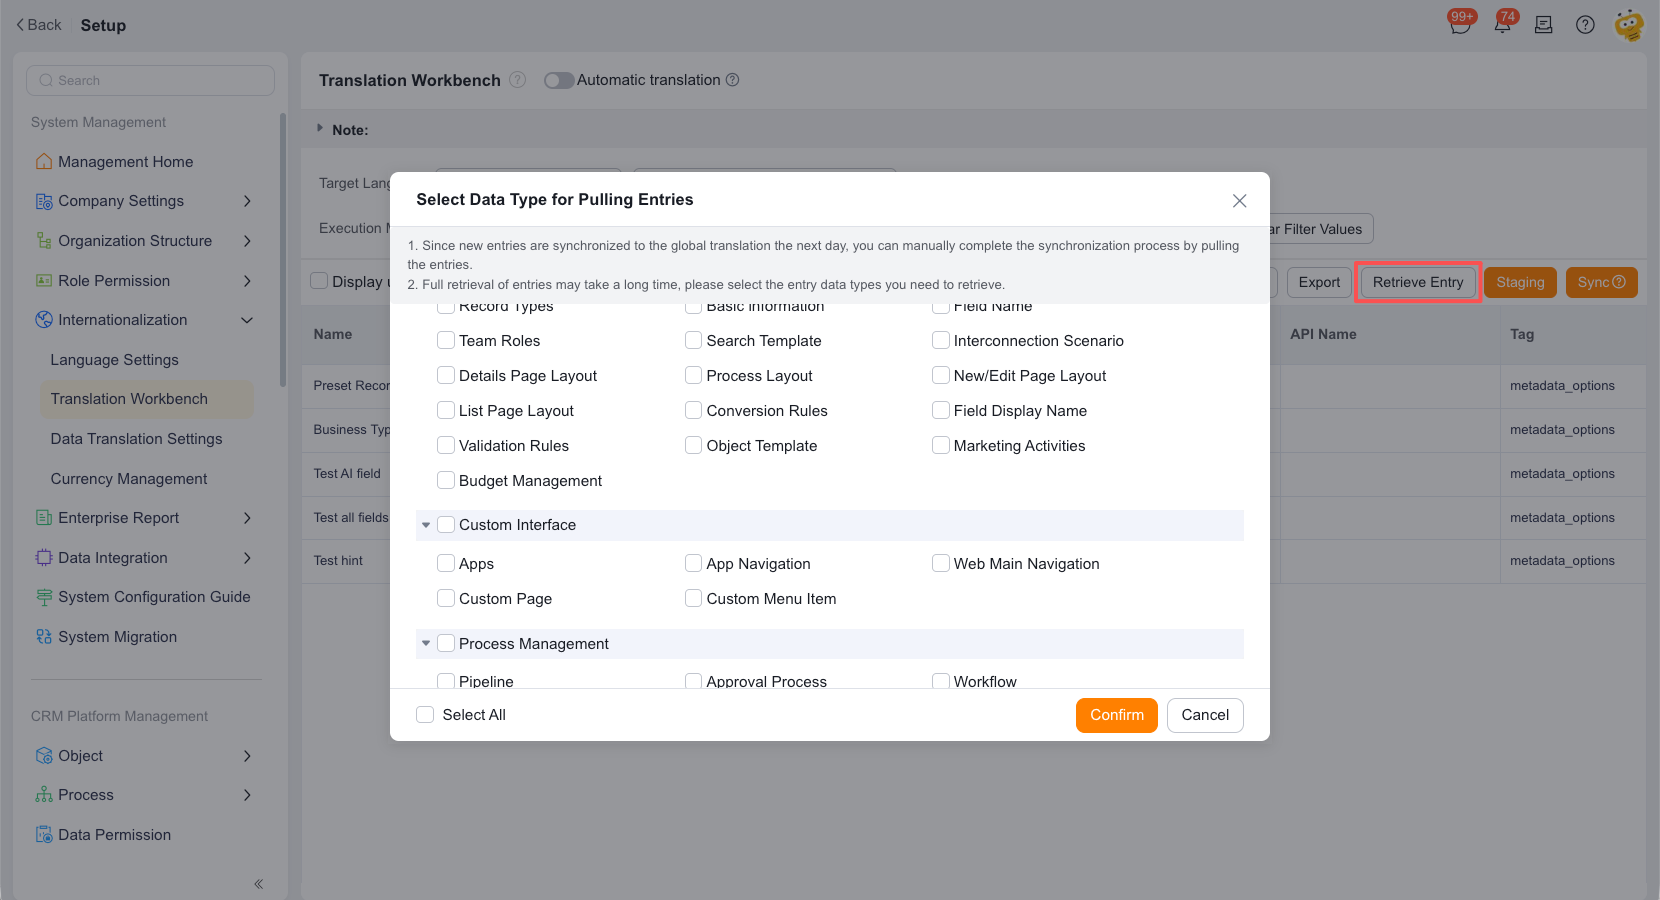Toggle the Automatic translation switch

(559, 80)
